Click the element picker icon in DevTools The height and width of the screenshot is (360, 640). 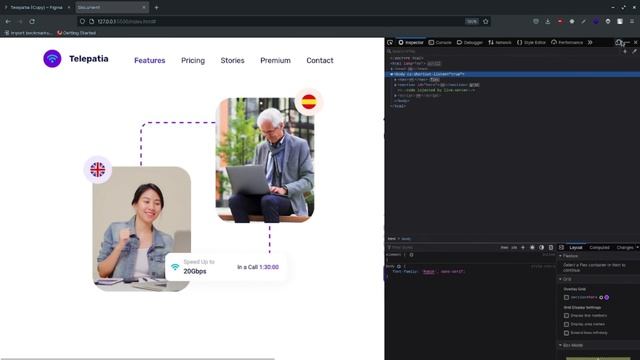390,42
